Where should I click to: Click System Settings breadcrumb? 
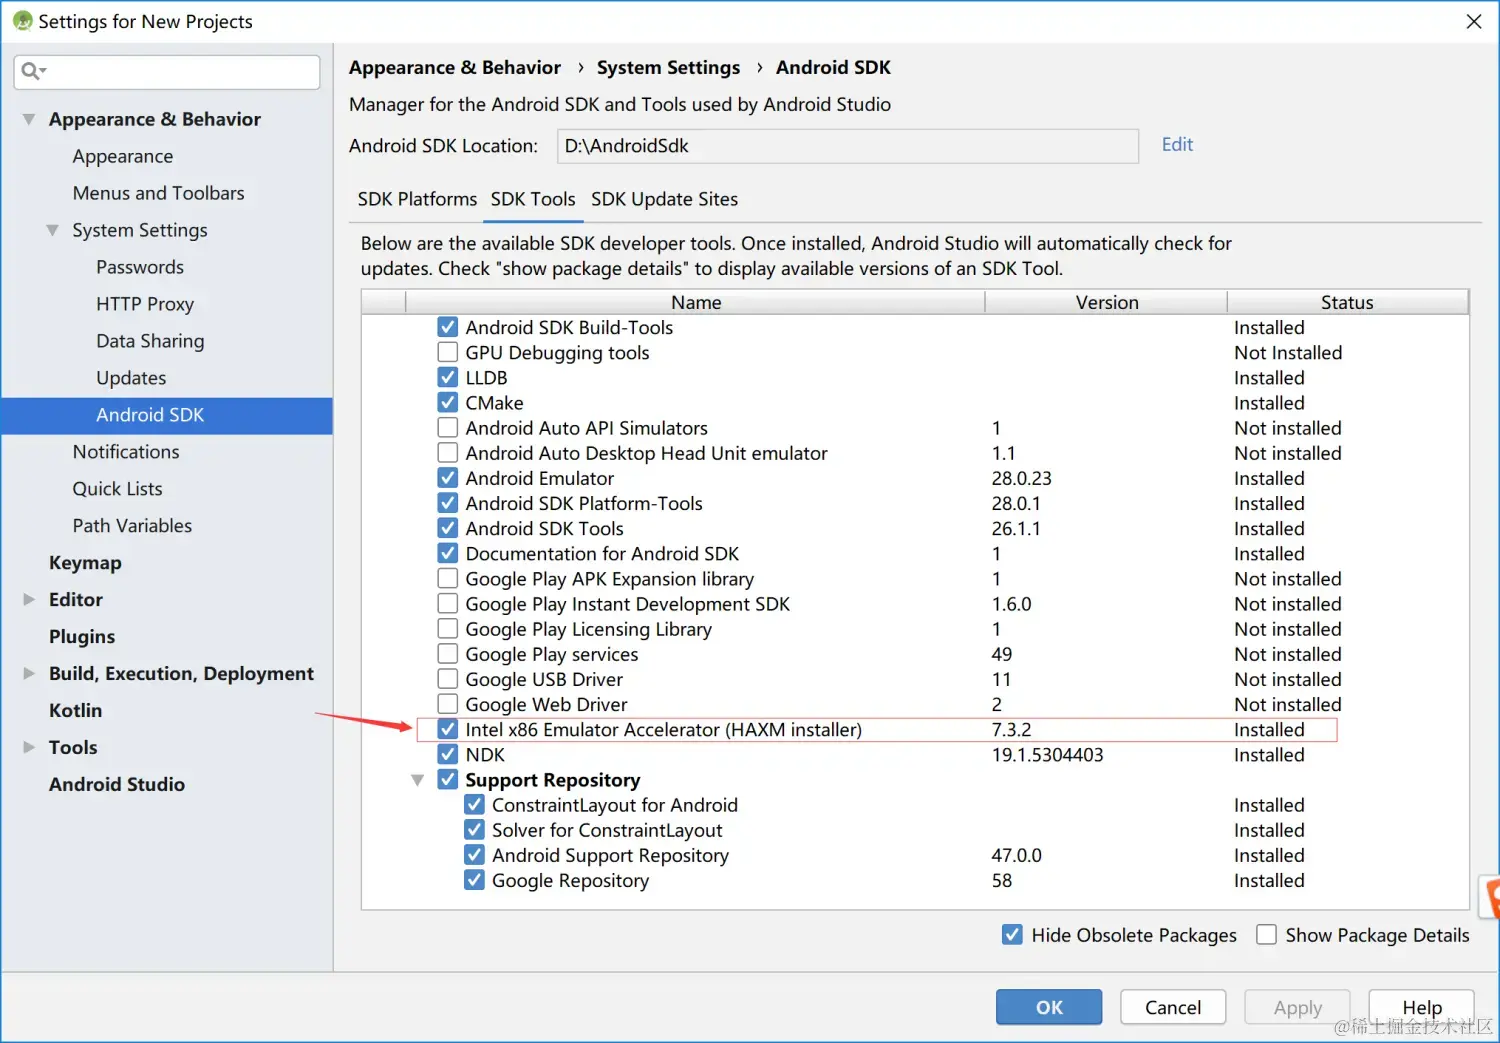pos(668,67)
